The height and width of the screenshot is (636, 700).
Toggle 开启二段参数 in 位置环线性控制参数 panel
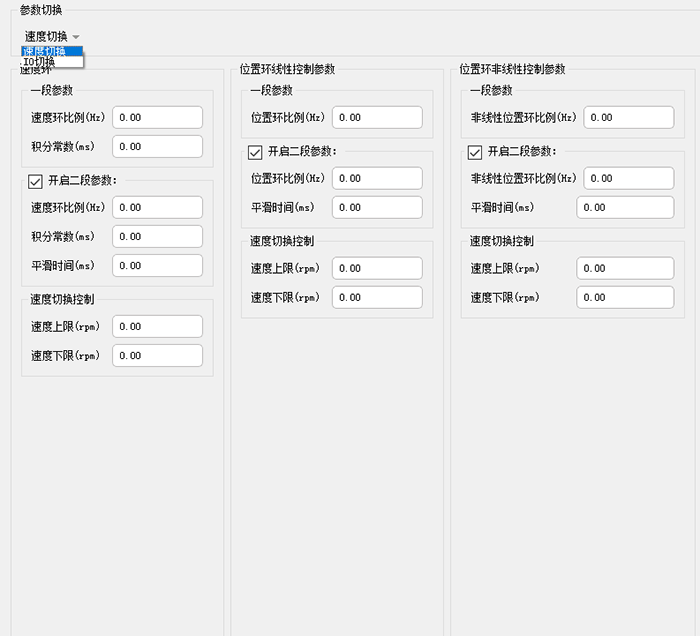point(256,152)
